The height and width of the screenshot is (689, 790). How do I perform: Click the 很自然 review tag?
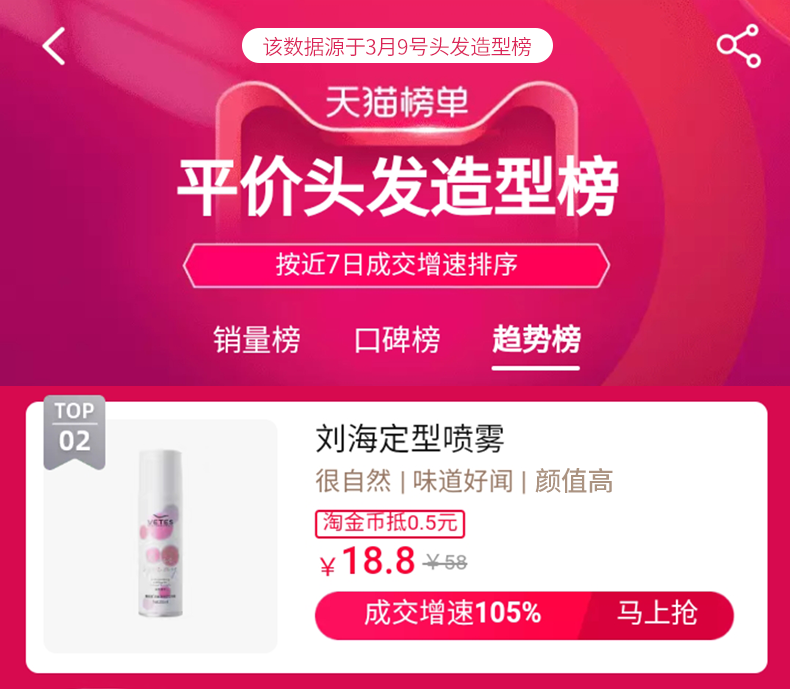tap(353, 481)
